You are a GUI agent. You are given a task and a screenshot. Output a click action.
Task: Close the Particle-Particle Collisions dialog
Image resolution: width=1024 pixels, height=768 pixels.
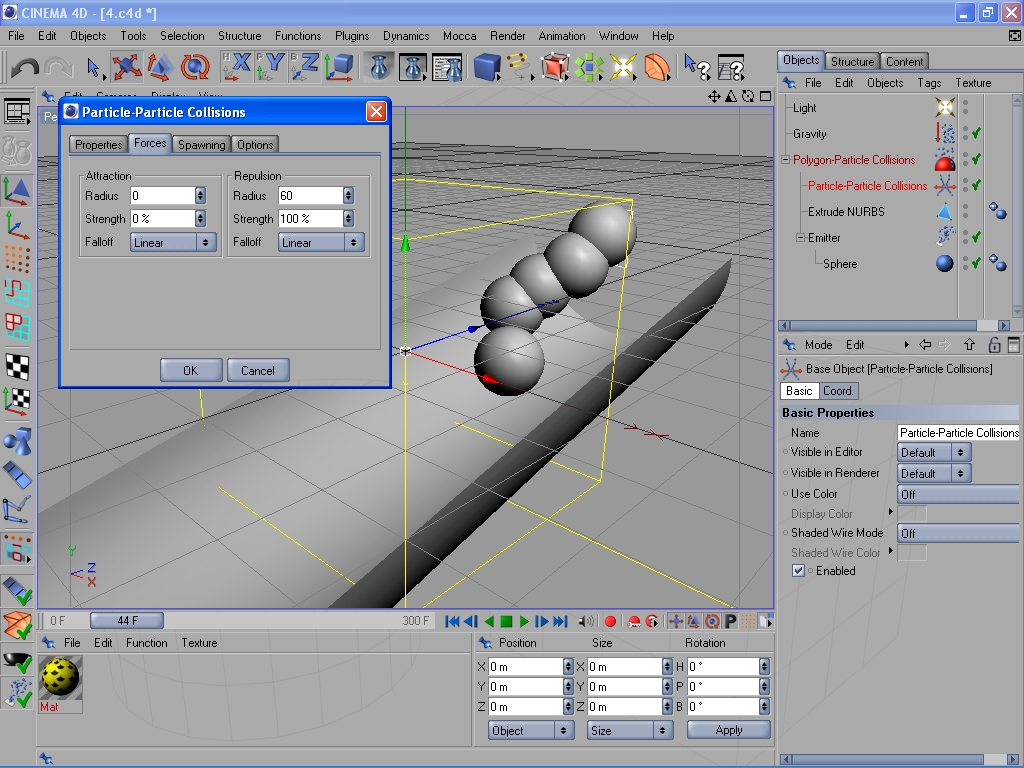click(x=376, y=112)
